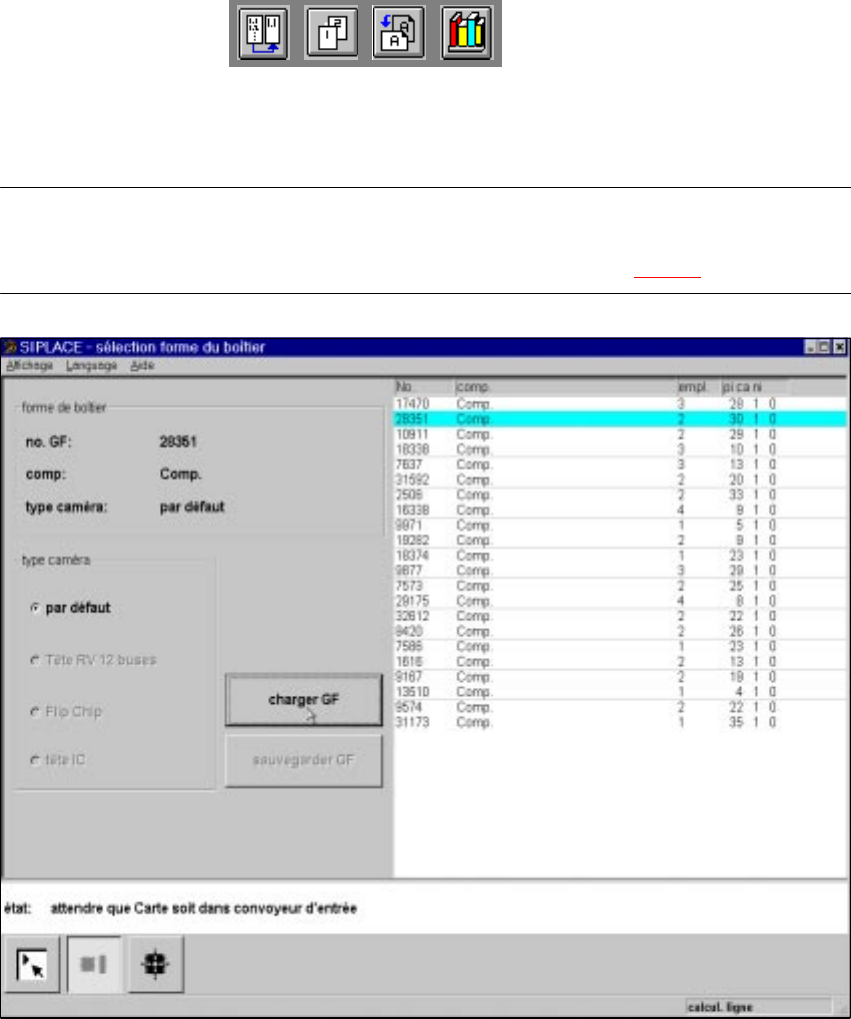851x1019 pixels.
Task: Select 'Tête RV 12 buses' option
Action: coord(94,660)
